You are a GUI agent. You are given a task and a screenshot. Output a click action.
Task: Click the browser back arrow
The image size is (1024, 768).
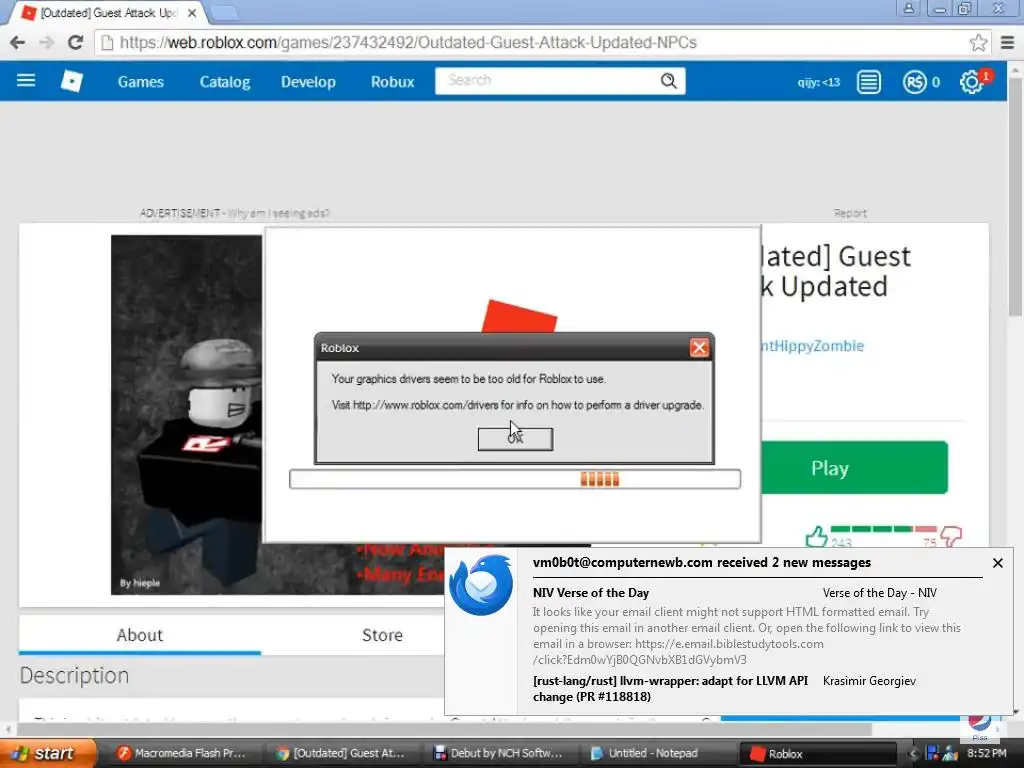18,42
